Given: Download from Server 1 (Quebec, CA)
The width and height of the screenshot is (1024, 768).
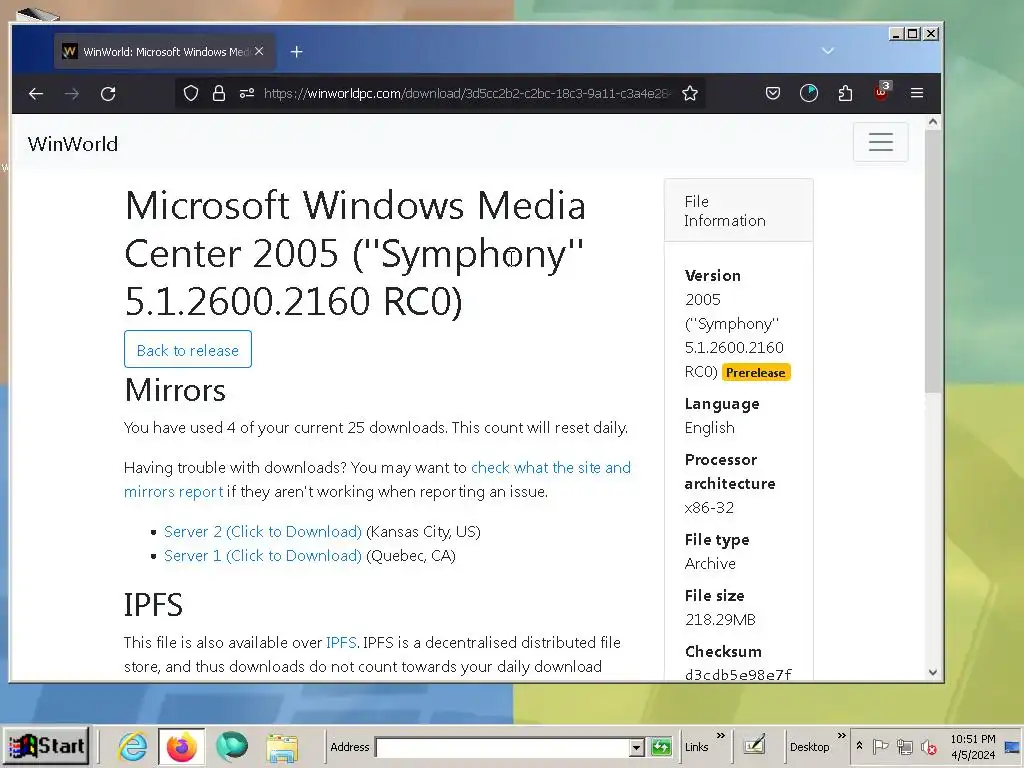Looking at the screenshot, I should pos(263,556).
